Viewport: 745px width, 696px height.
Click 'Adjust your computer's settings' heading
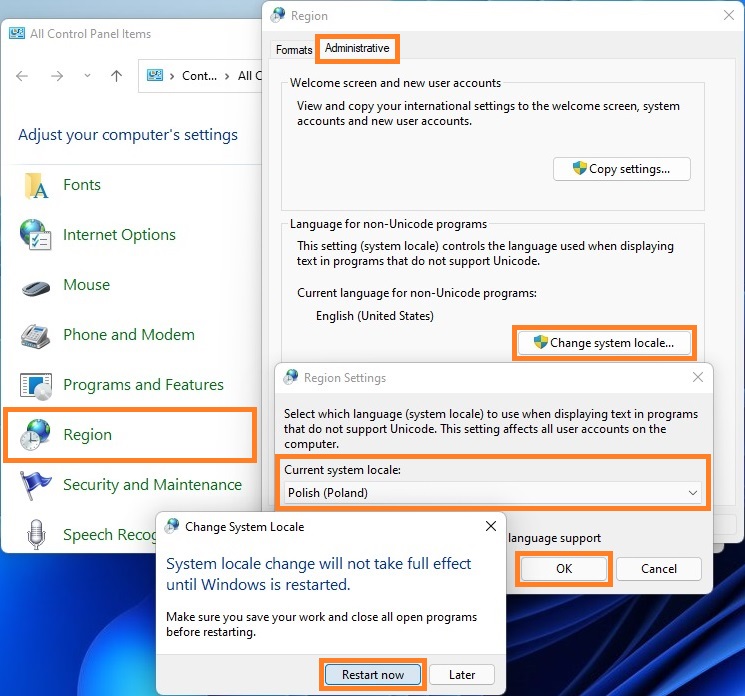coord(128,135)
